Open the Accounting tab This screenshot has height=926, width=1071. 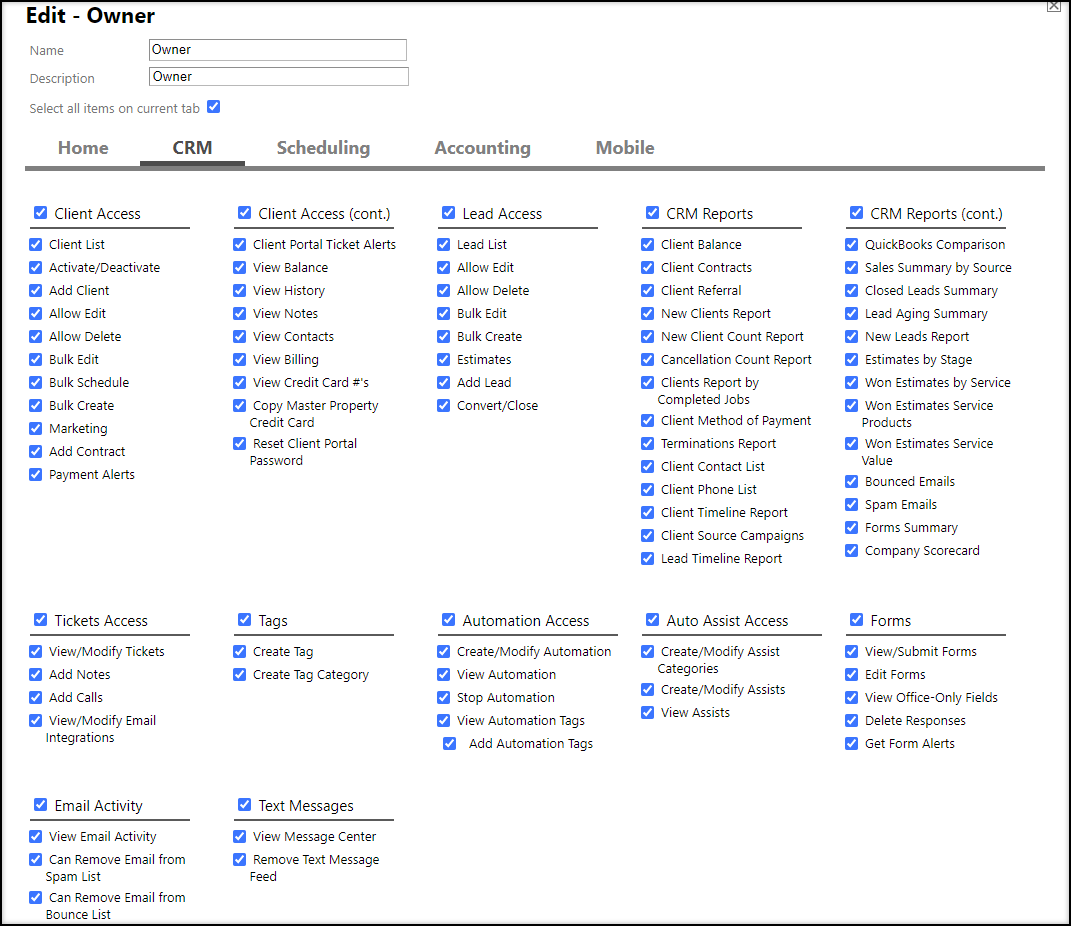click(x=482, y=147)
